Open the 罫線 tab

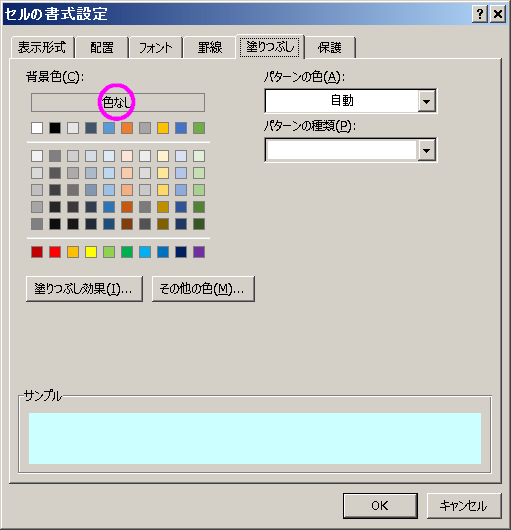(210, 47)
